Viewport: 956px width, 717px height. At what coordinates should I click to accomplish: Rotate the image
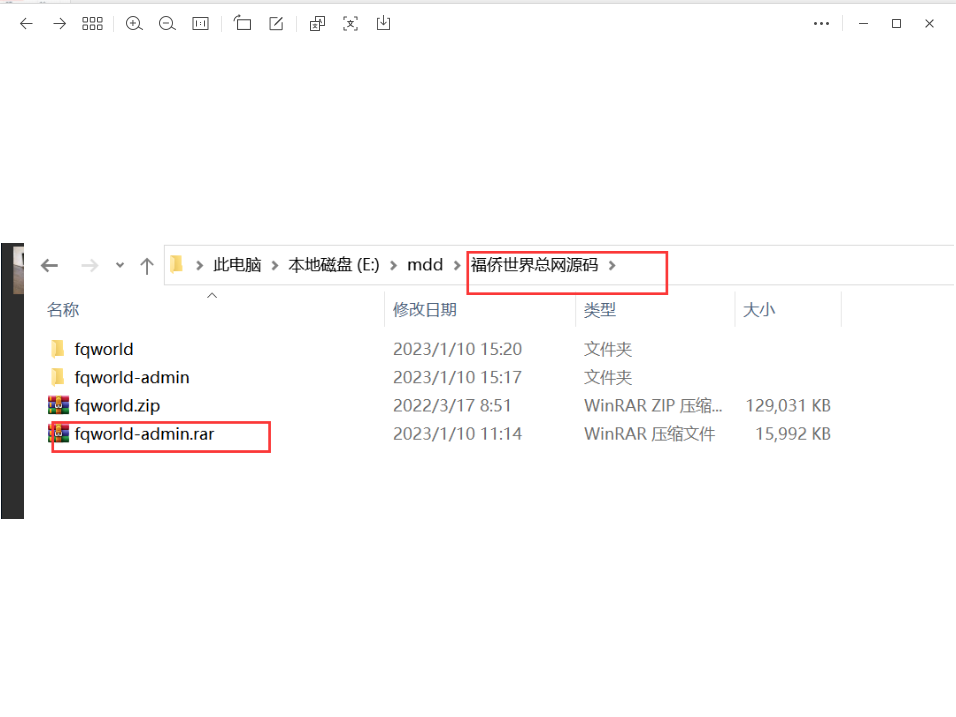click(243, 23)
